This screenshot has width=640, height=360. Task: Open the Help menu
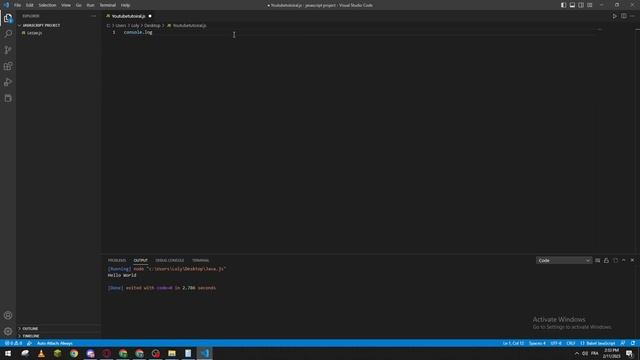click(125, 5)
